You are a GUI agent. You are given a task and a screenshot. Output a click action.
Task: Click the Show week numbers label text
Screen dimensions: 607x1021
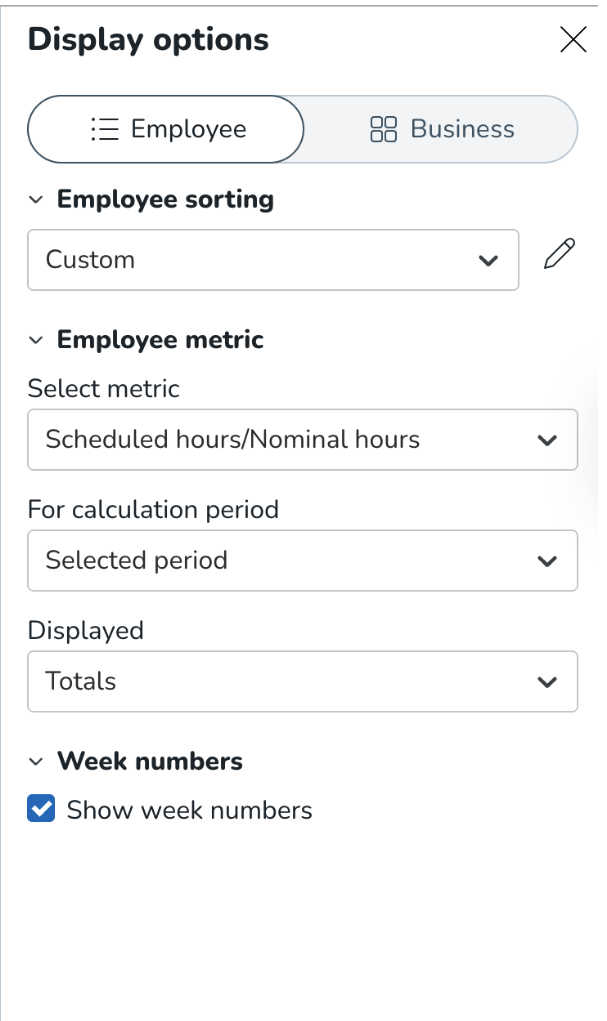pos(189,810)
